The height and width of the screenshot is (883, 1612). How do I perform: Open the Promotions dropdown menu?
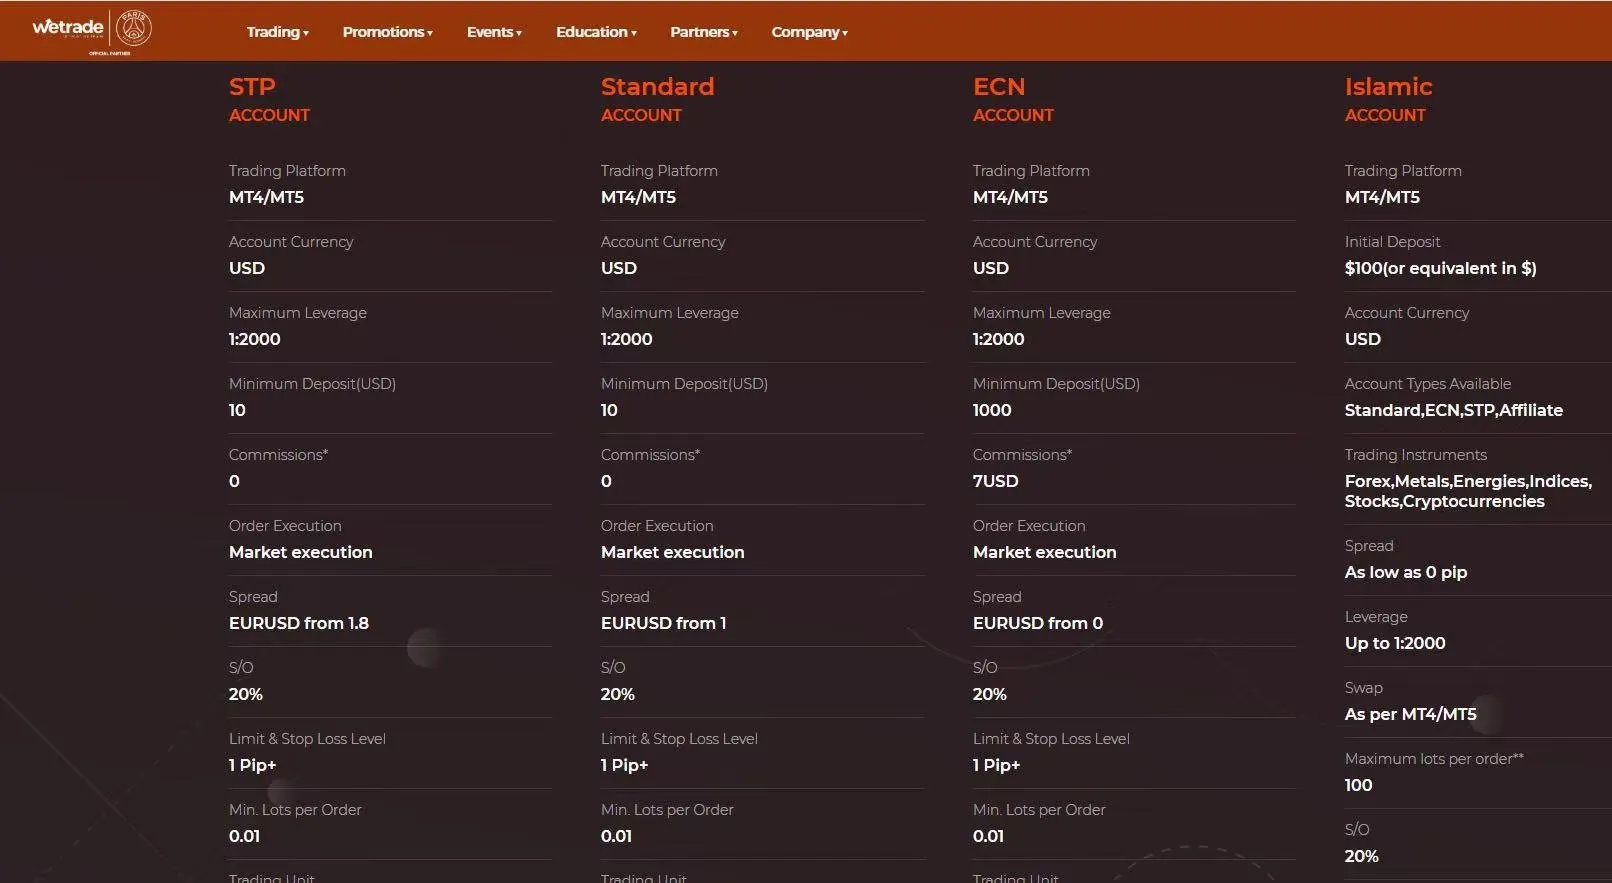click(x=388, y=32)
